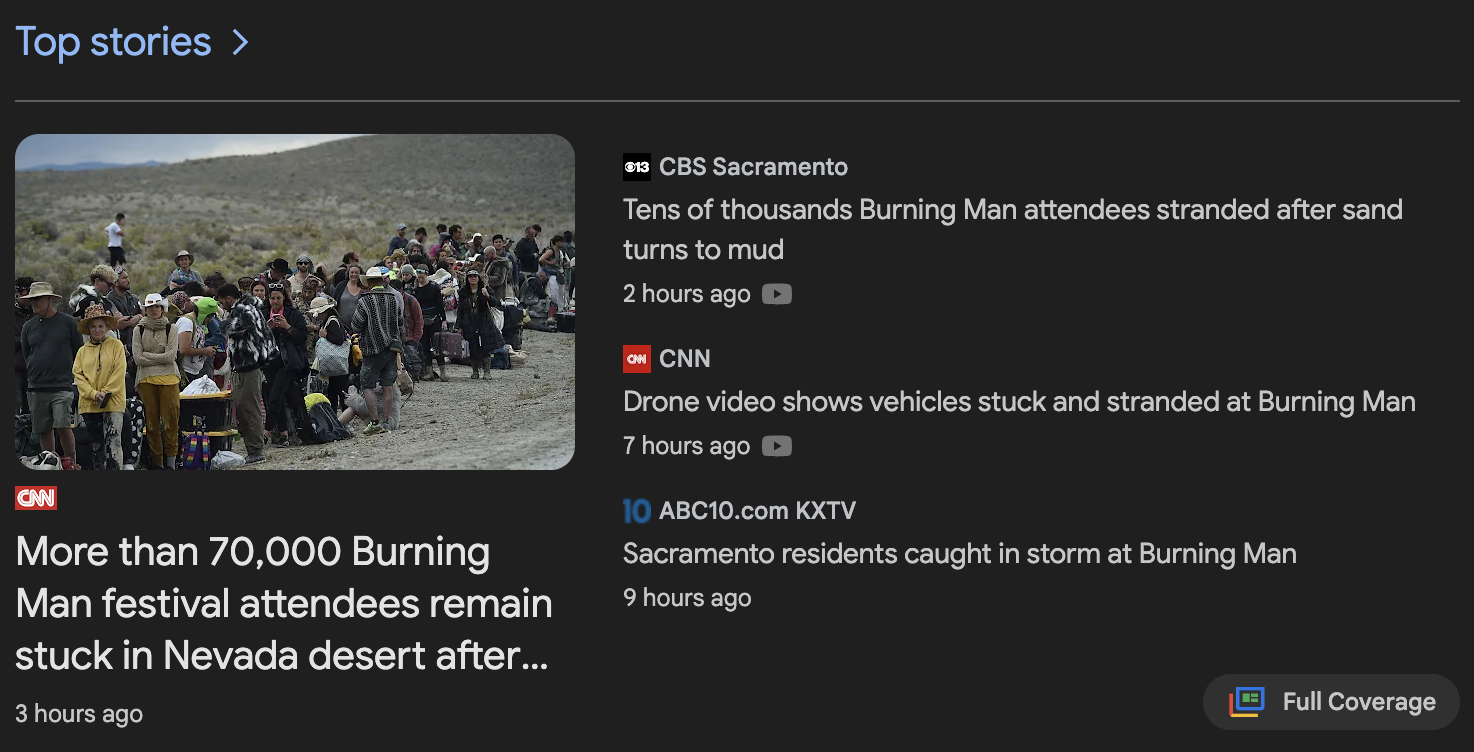Open 'Drone video shows vehicles stuck' article
The image size is (1474, 752).
click(x=1019, y=402)
